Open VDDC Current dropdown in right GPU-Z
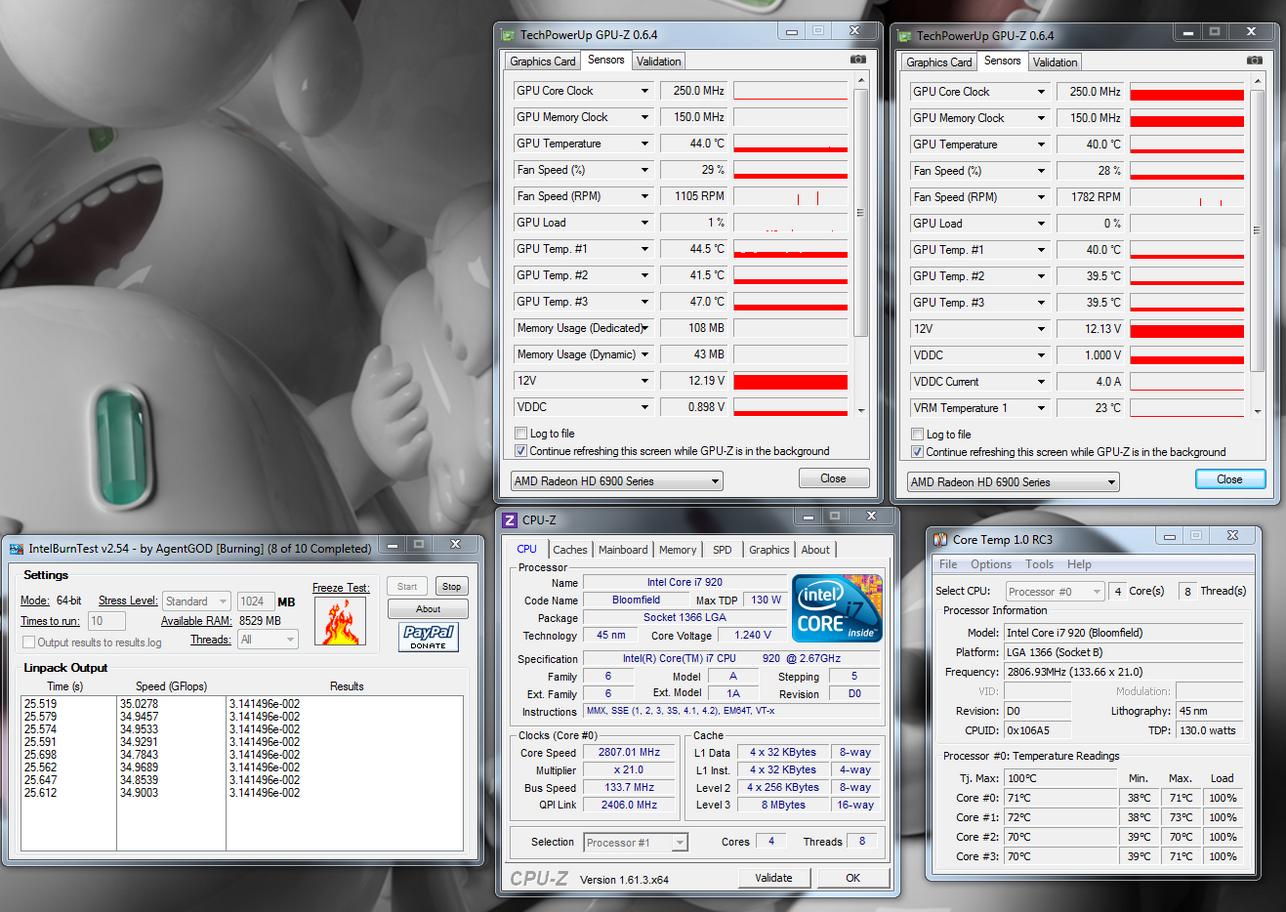The height and width of the screenshot is (912, 1286). click(x=1041, y=381)
